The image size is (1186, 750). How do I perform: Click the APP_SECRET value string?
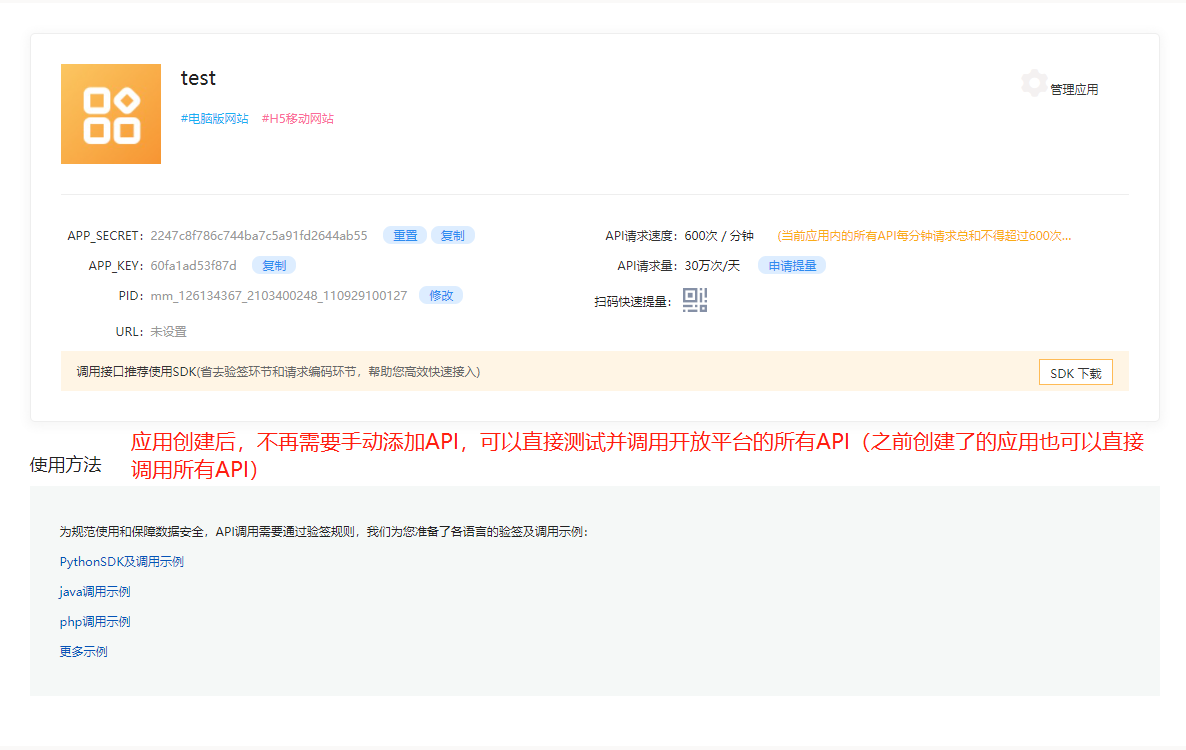tap(259, 236)
